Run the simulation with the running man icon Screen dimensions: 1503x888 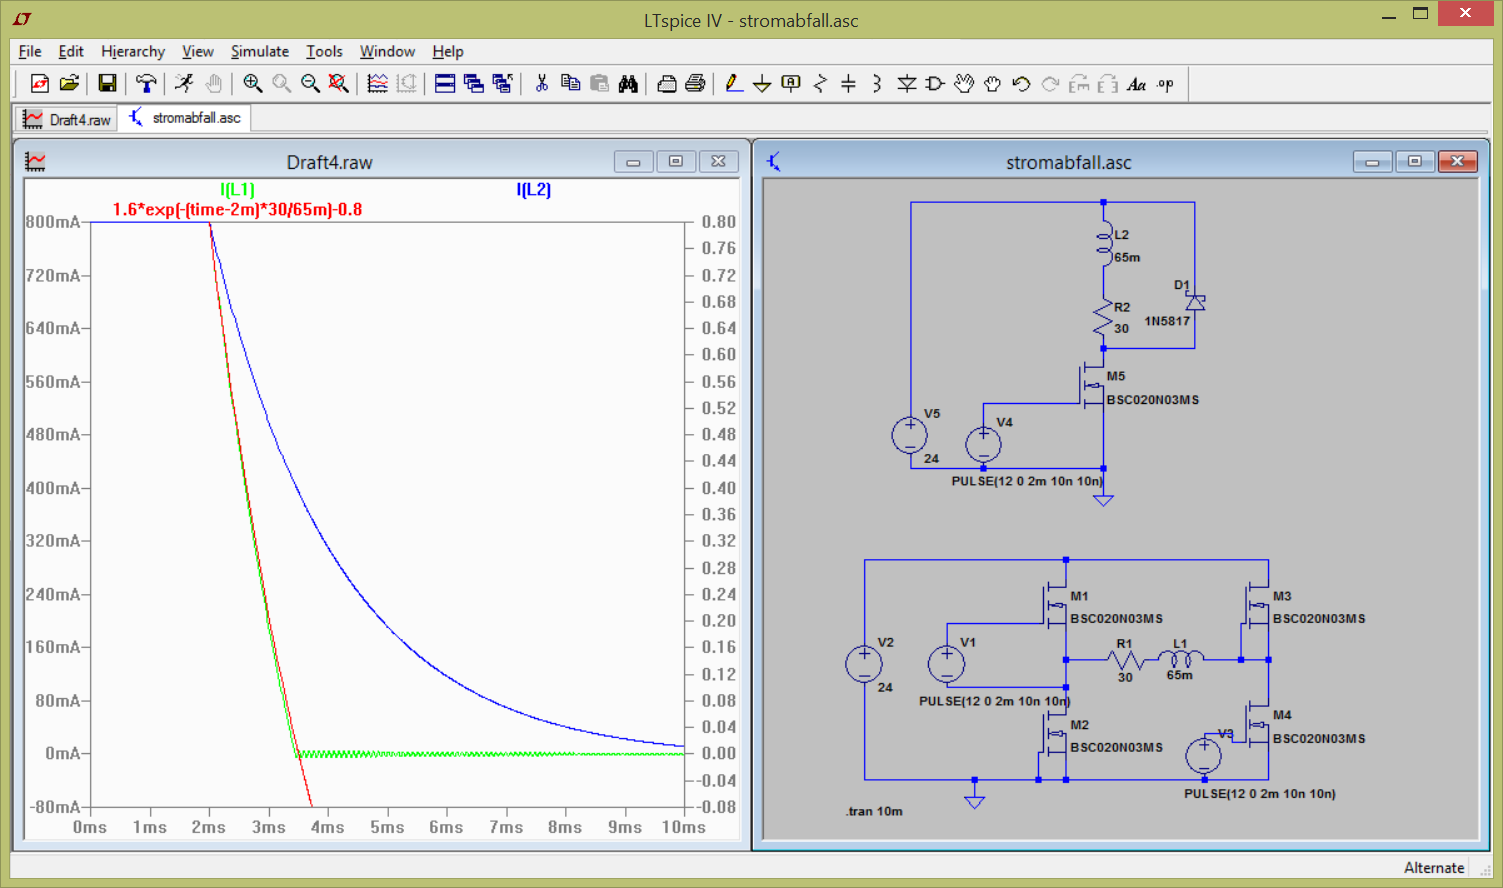click(x=184, y=84)
